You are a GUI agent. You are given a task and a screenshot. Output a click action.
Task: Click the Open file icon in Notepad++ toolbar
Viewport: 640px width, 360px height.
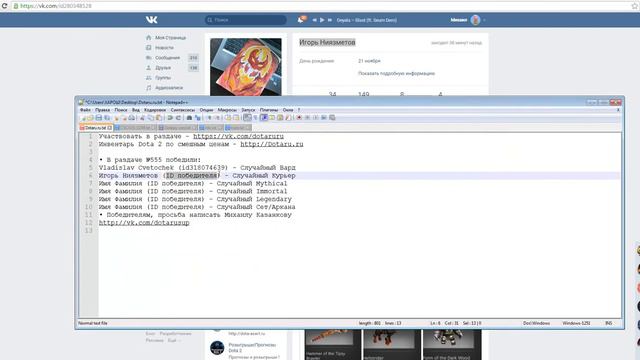click(90, 118)
